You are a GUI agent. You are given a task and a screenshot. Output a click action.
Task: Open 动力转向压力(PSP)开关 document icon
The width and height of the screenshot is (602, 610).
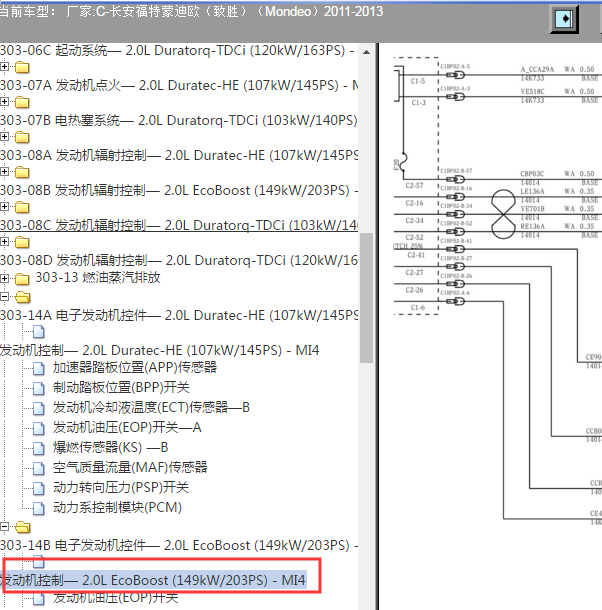click(39, 488)
